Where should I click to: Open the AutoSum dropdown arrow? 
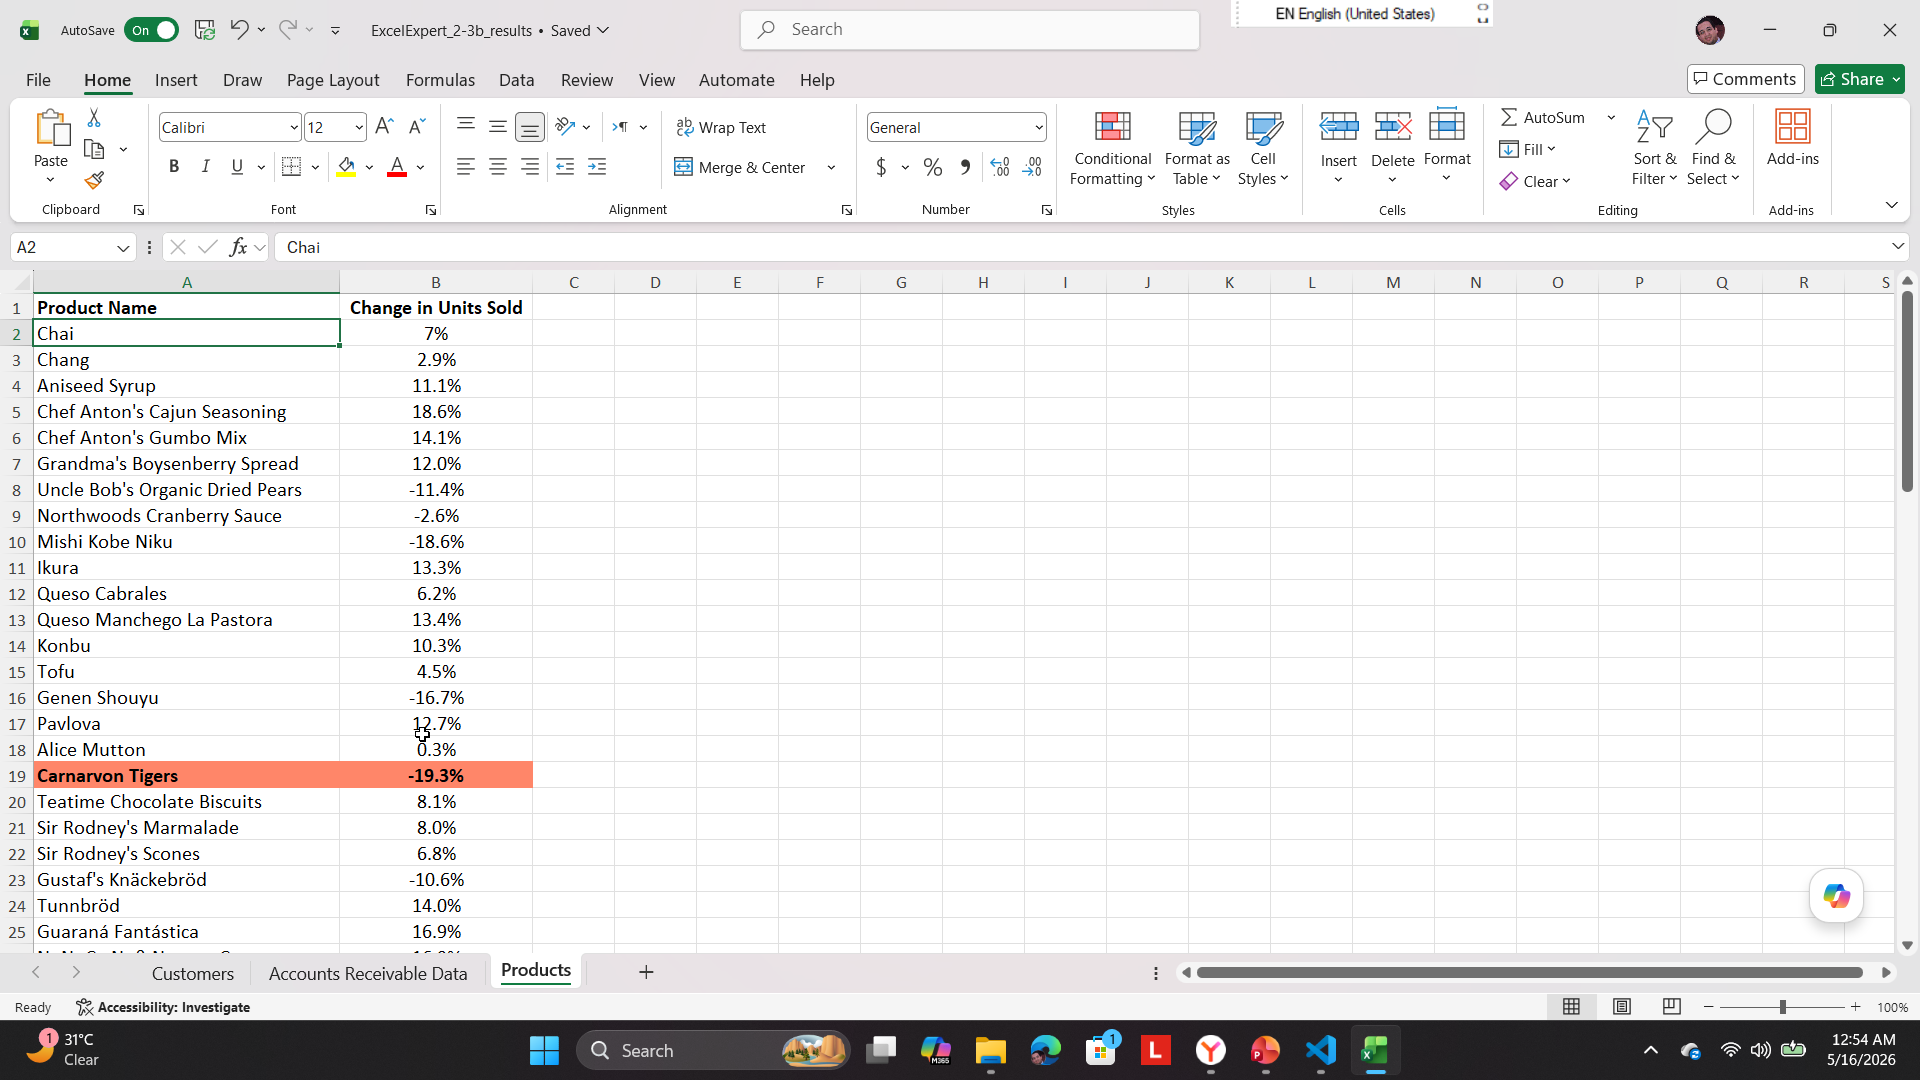click(x=1611, y=117)
